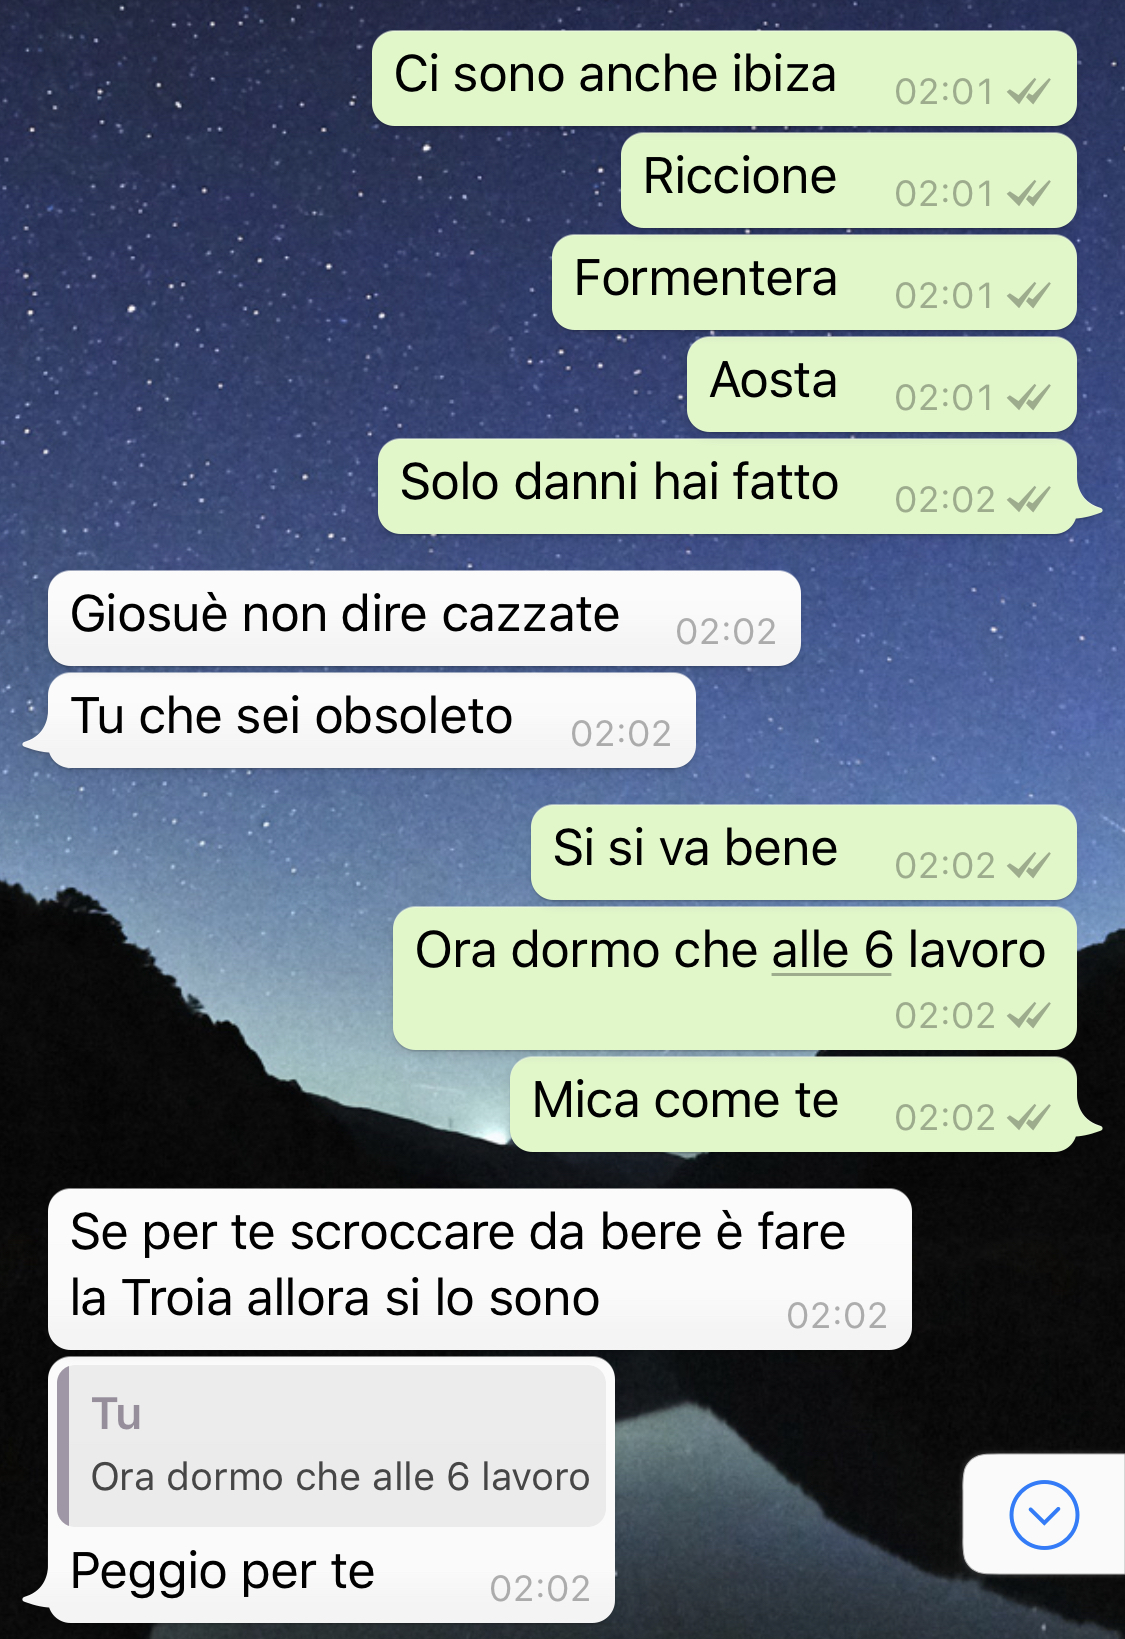This screenshot has height=1639, width=1125.
Task: Tap checkmarks on 'Mica come te' message
Action: click(x=1028, y=1118)
